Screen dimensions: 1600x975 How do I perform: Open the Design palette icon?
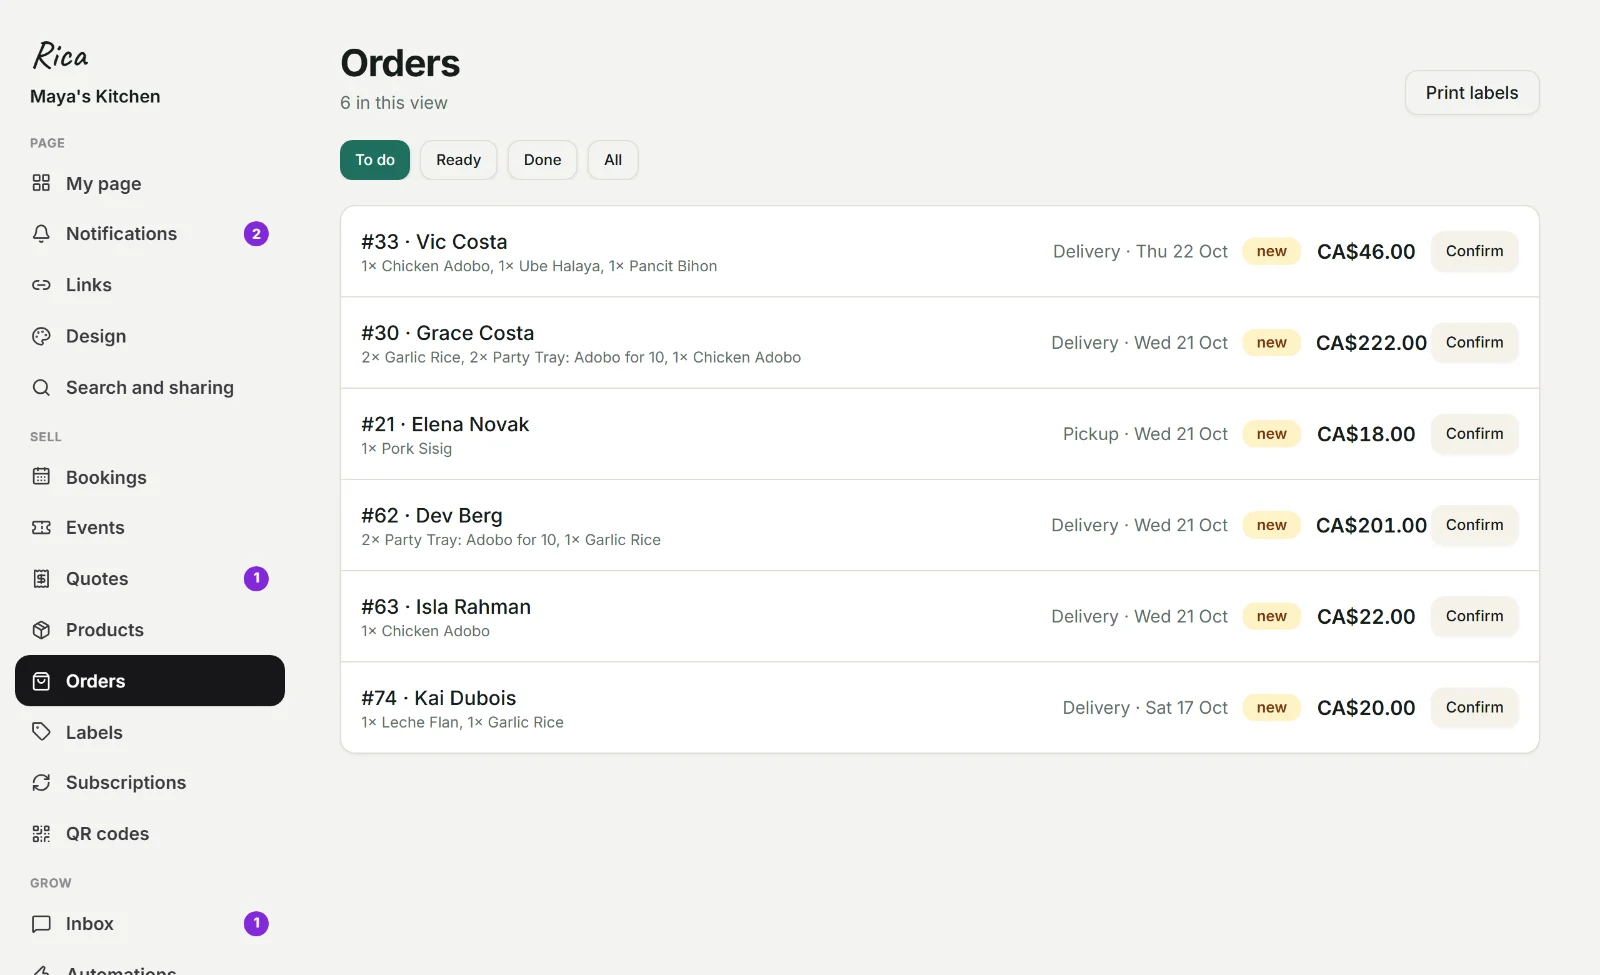(41, 336)
